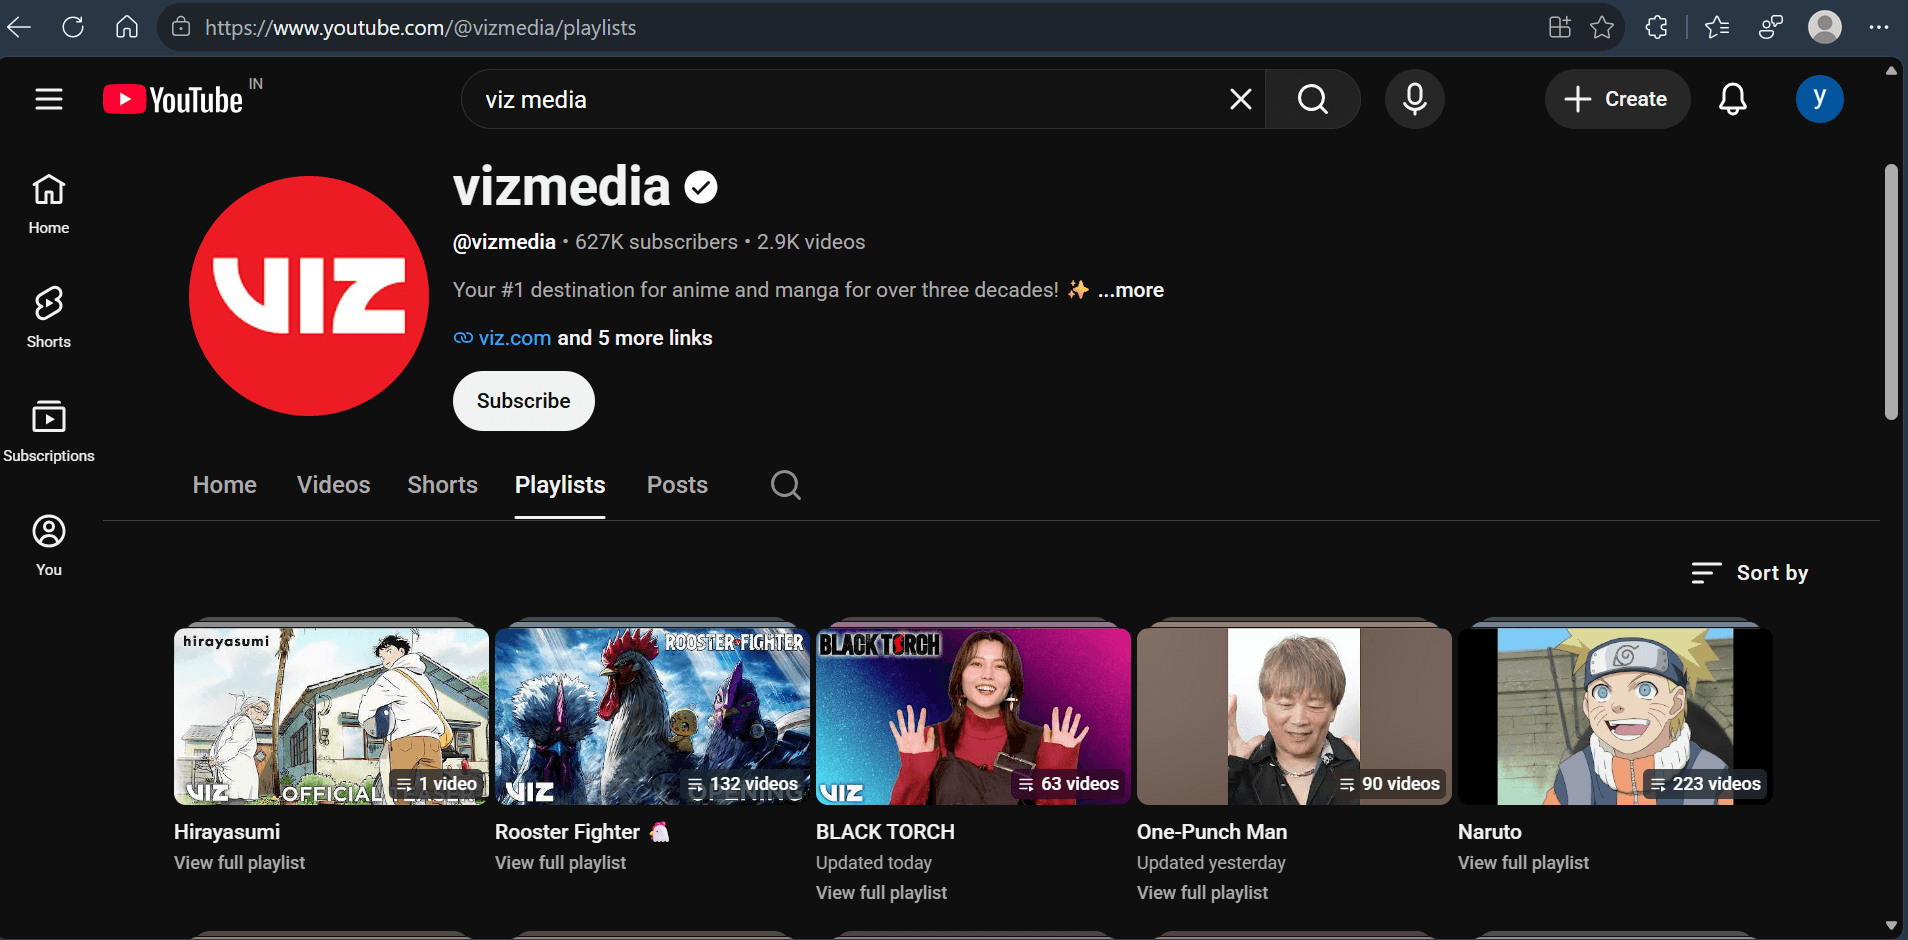Viewport: 1908px width, 940px height.
Task: Click the vizmedia channel avatar logo
Action: [x=309, y=296]
